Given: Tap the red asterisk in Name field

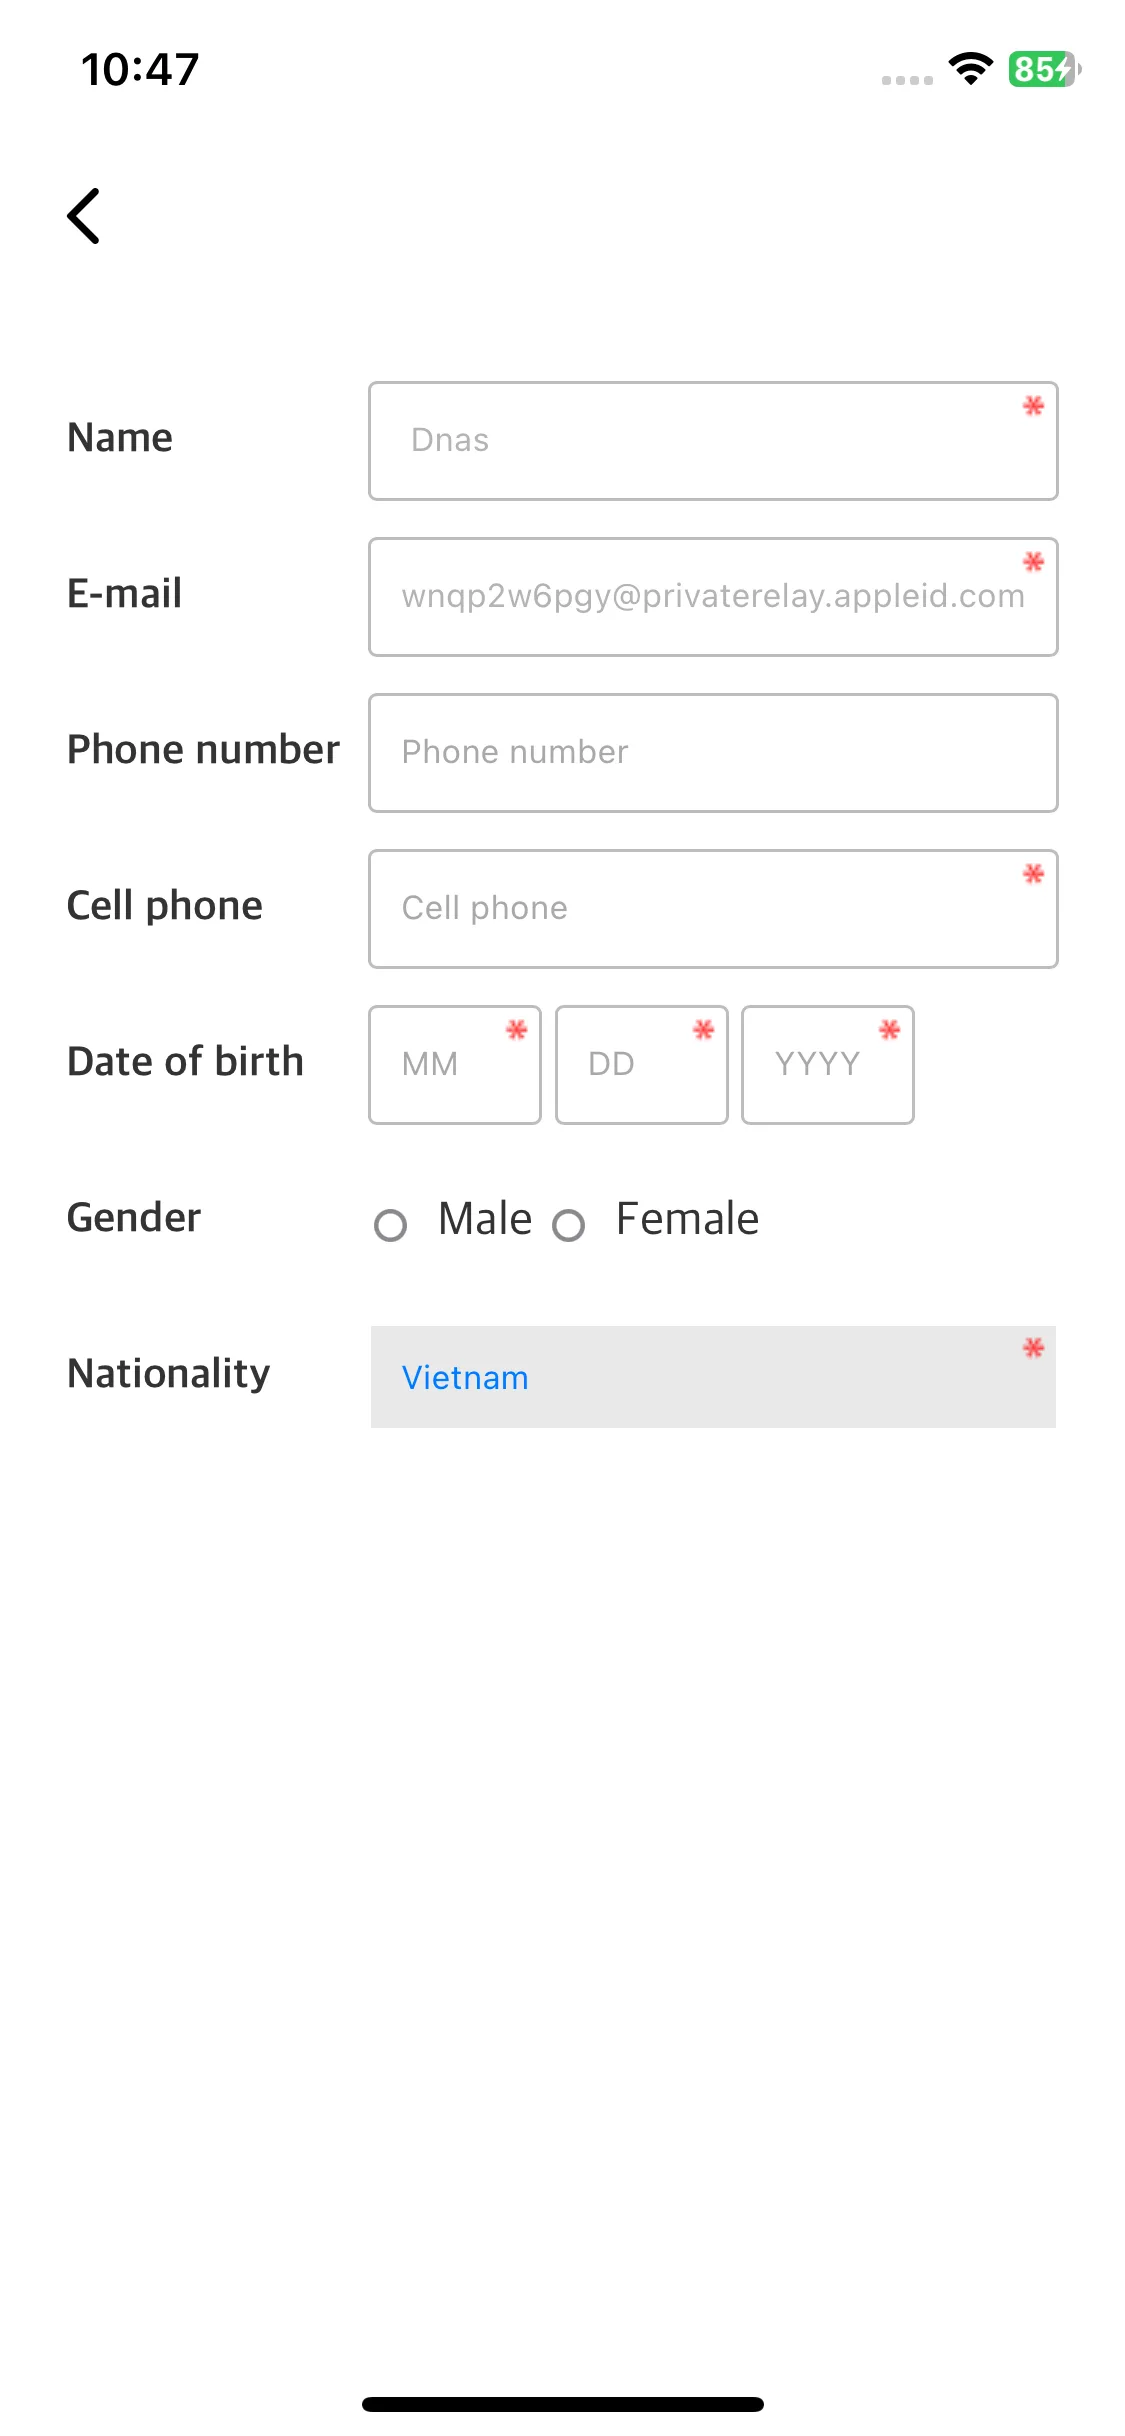Looking at the screenshot, I should [1033, 405].
